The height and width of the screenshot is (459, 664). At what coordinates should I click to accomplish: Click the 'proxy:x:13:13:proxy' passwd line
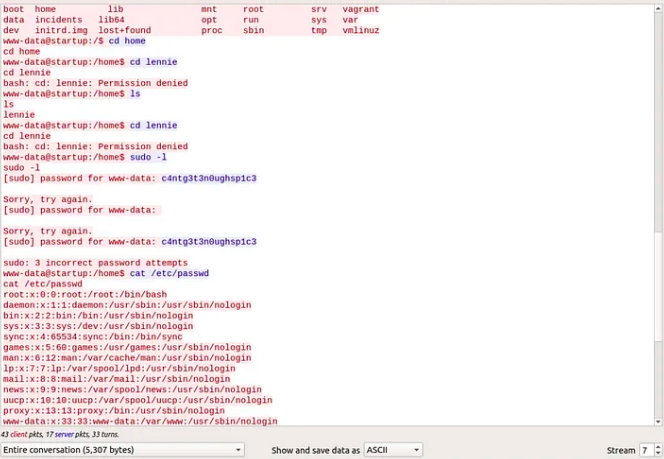(x=114, y=411)
